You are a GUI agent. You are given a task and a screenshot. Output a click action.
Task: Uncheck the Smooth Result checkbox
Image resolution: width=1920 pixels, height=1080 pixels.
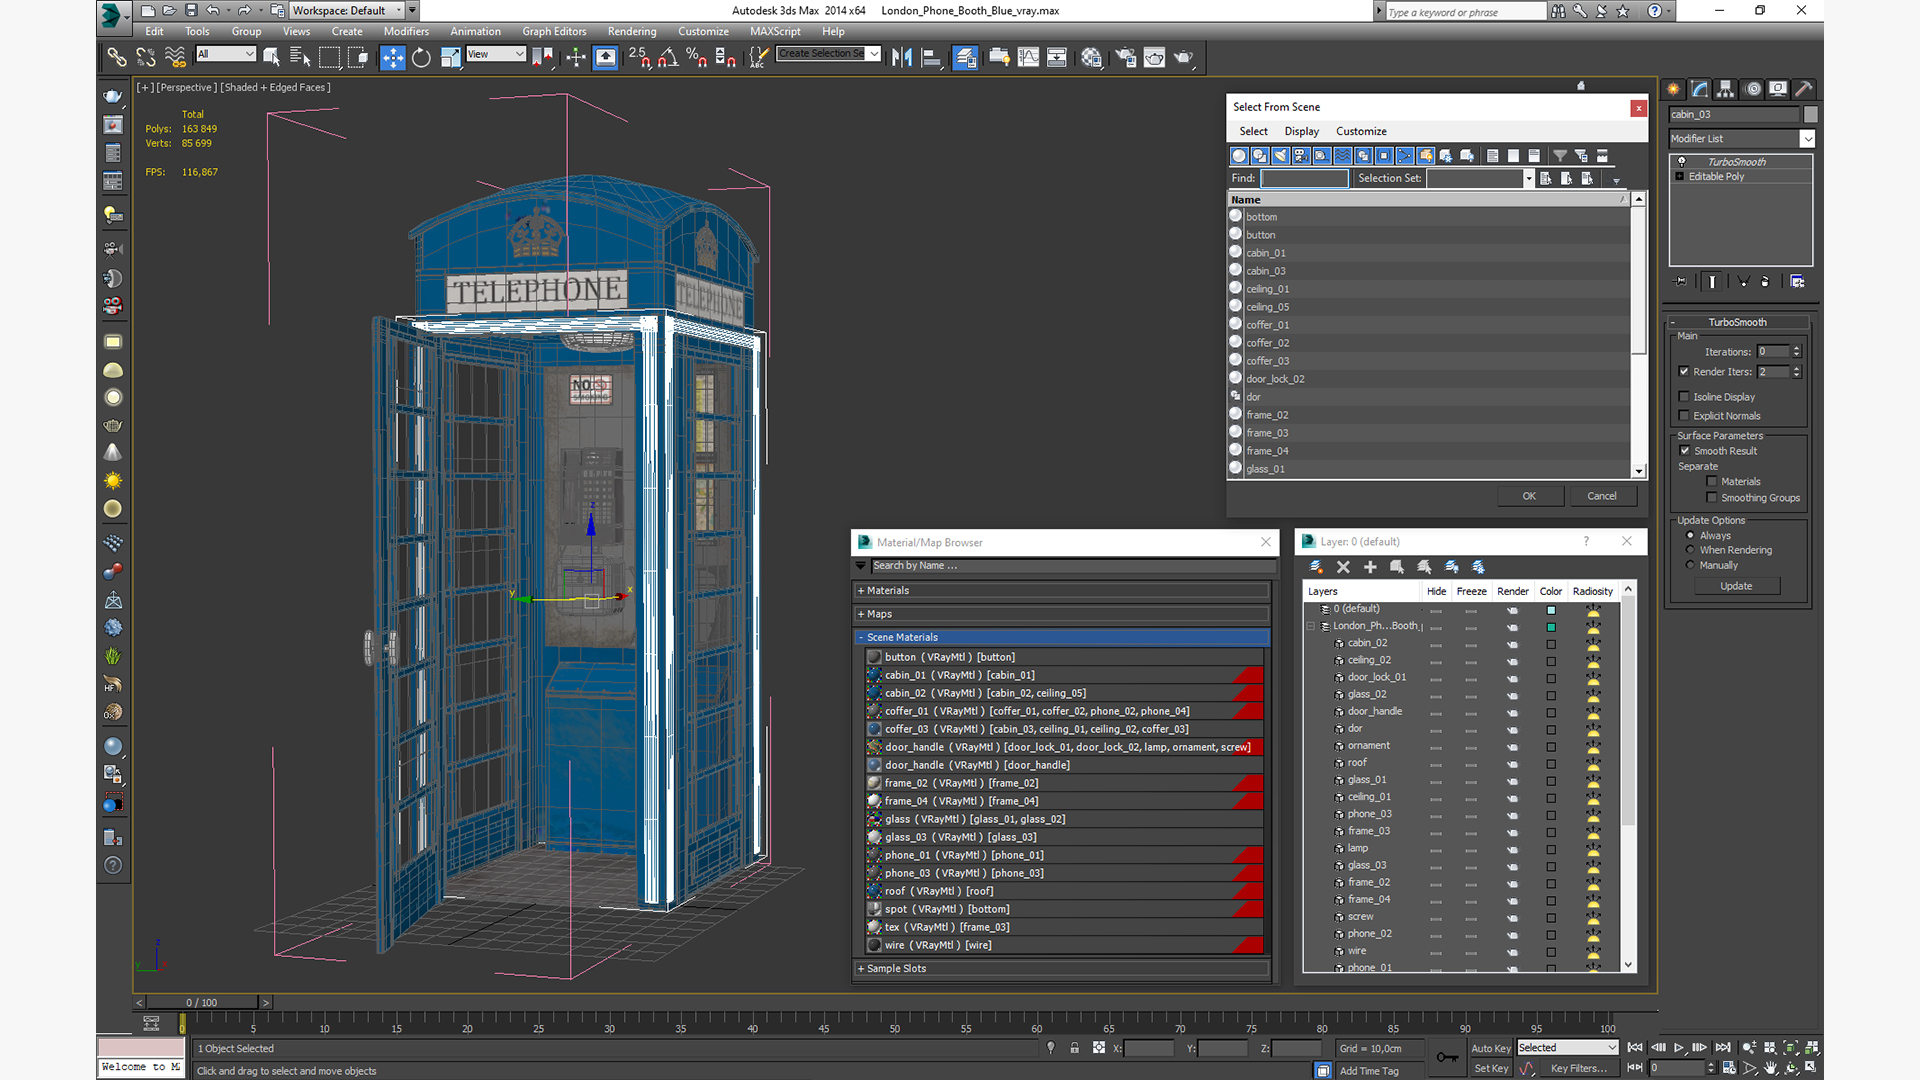click(1684, 451)
